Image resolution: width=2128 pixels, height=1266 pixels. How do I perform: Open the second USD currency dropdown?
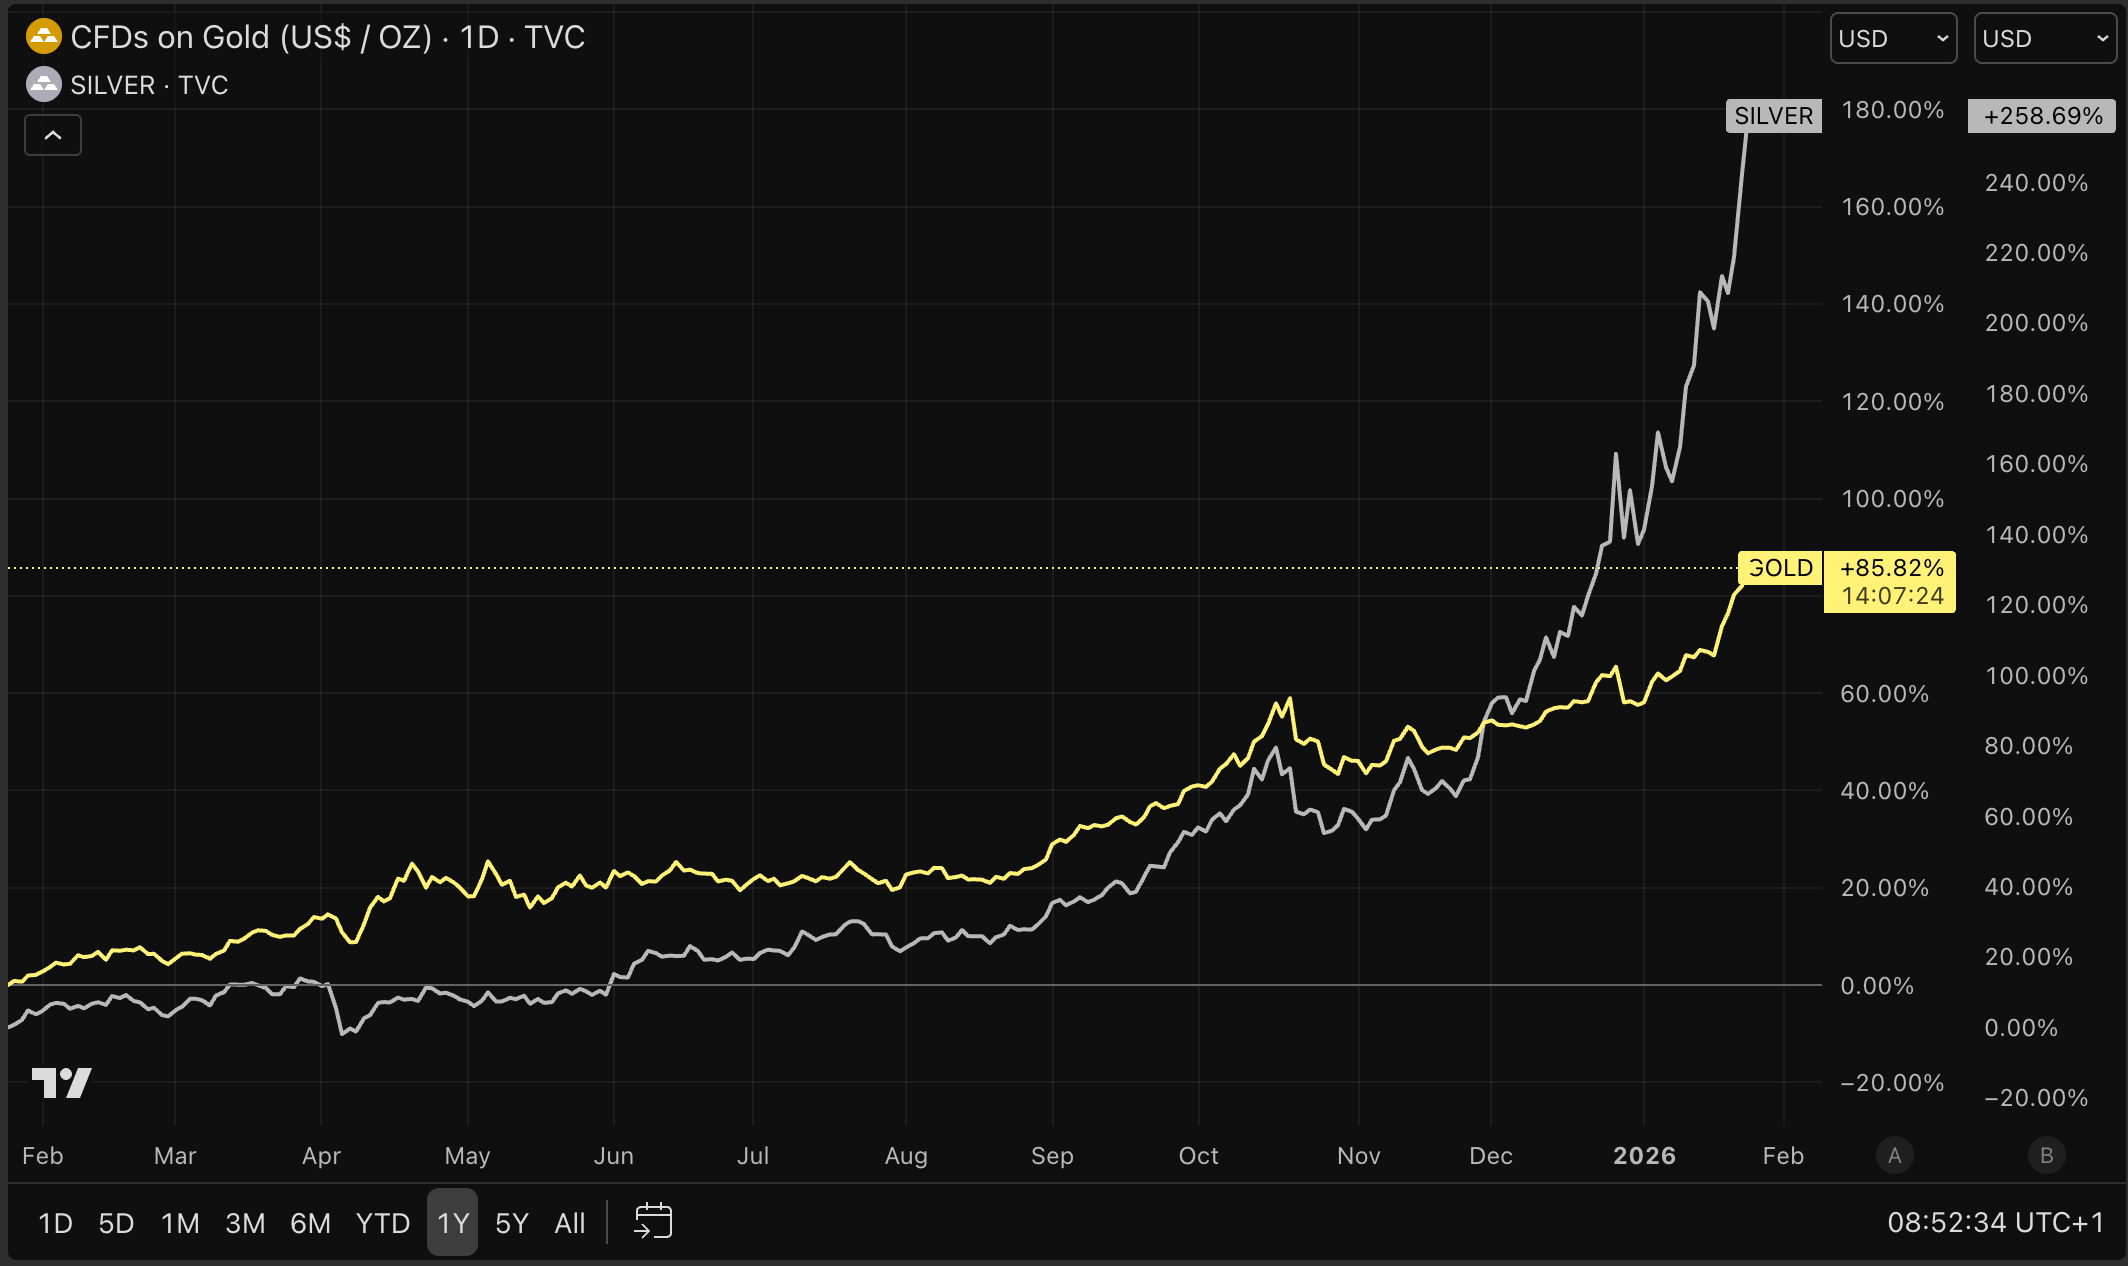(x=2044, y=39)
